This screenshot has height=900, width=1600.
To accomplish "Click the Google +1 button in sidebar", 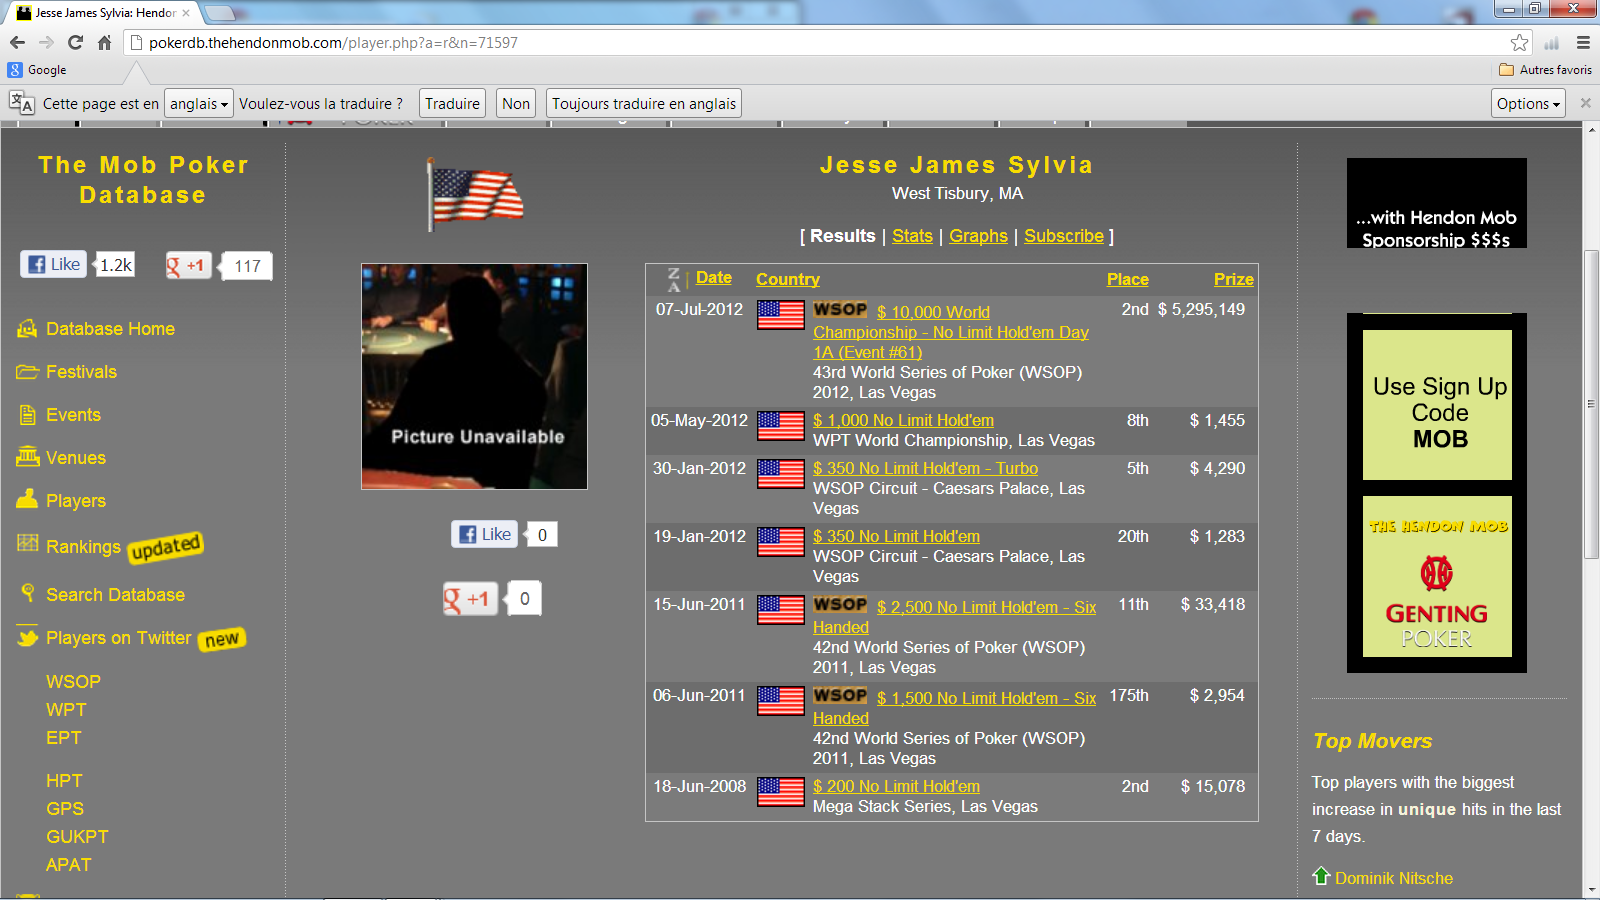I will click(x=188, y=265).
